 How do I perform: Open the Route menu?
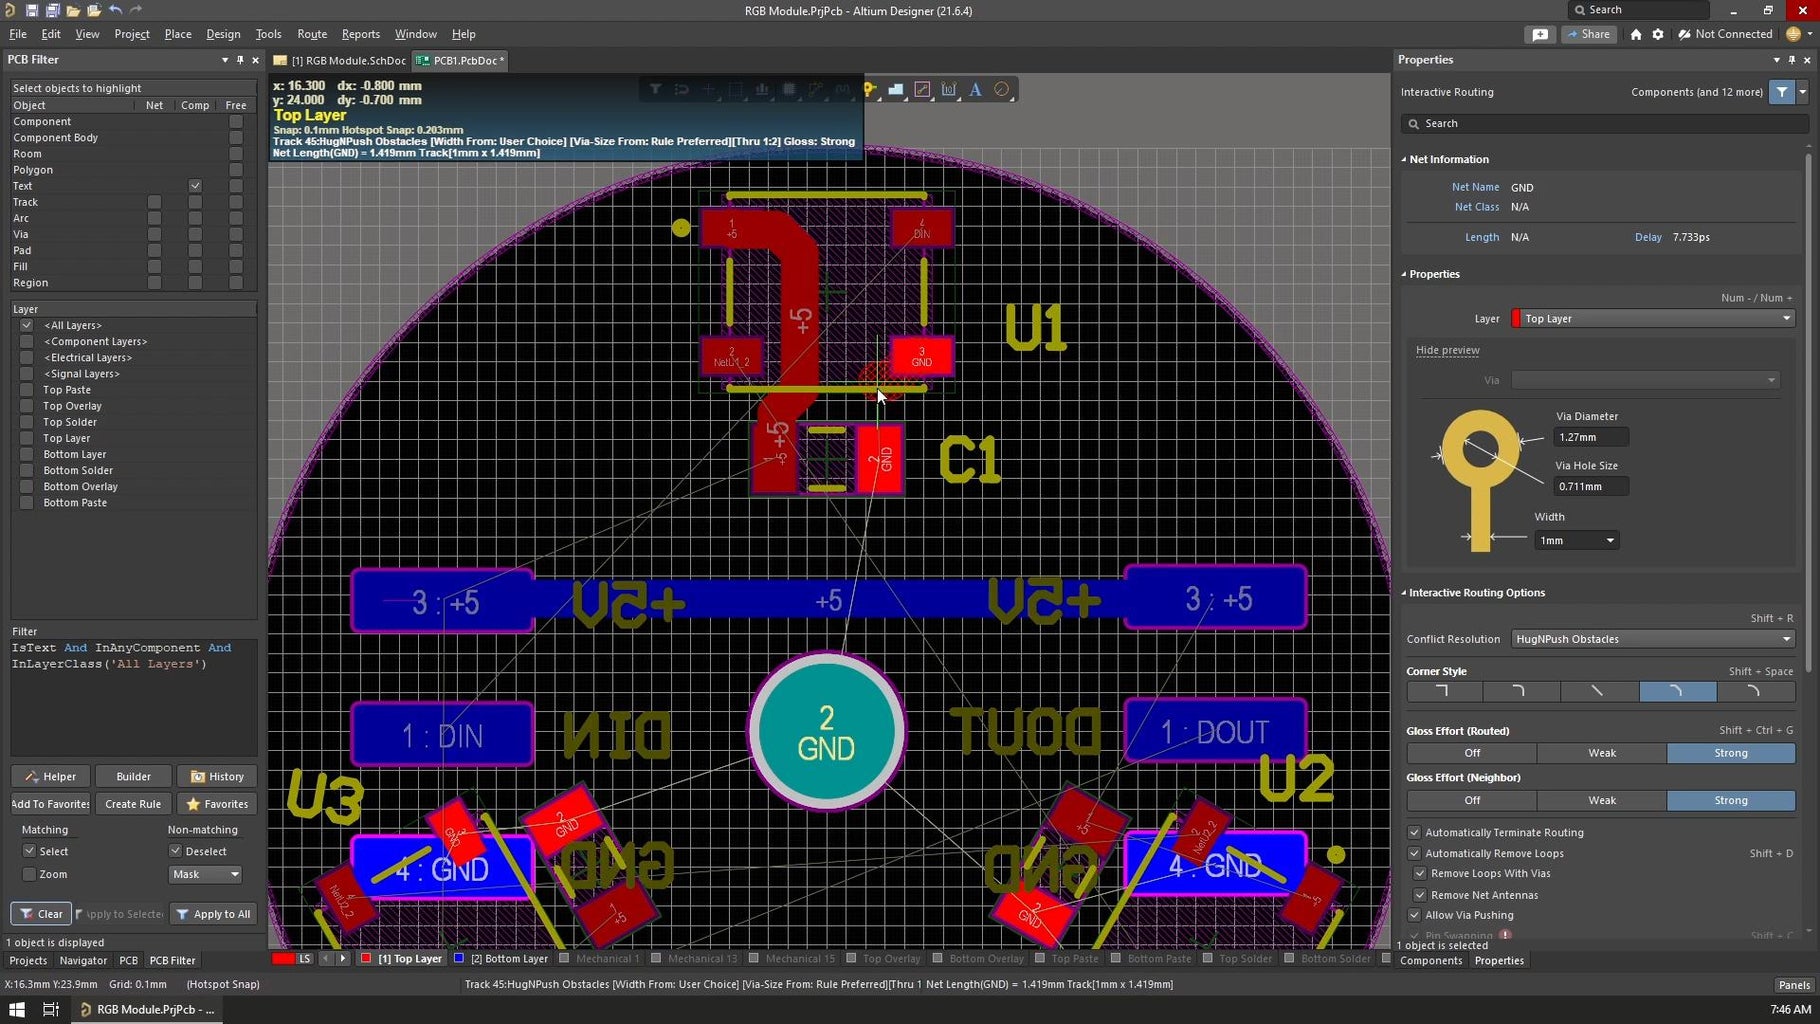tap(312, 33)
